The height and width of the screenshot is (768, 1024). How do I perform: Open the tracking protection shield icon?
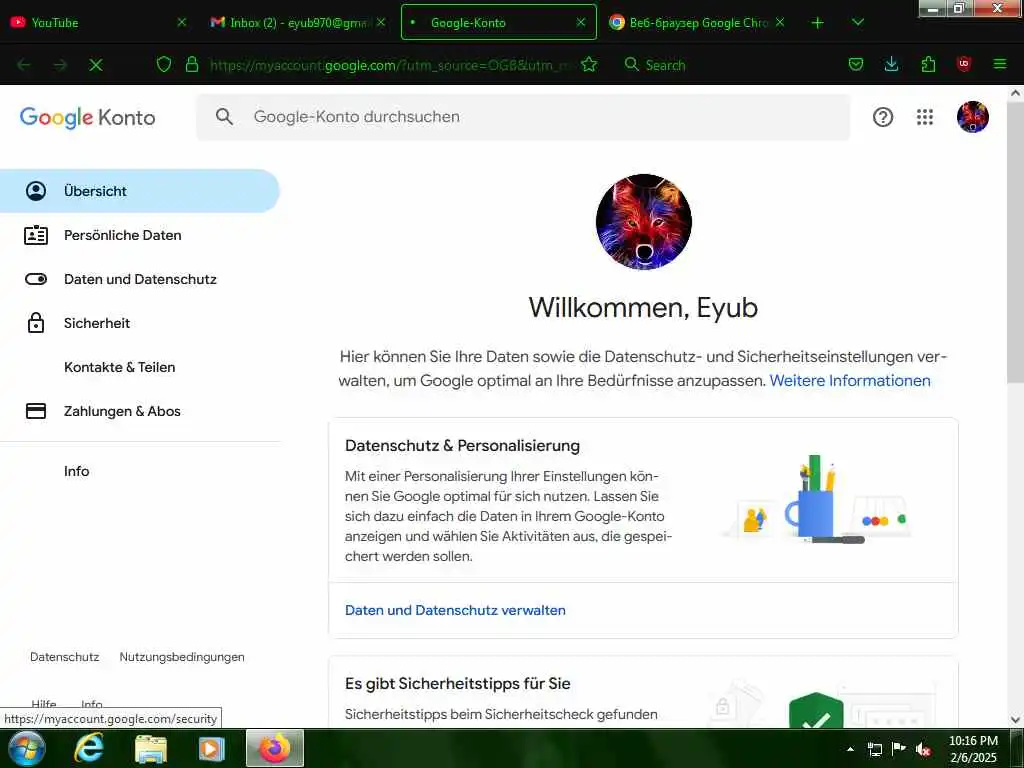(x=164, y=64)
